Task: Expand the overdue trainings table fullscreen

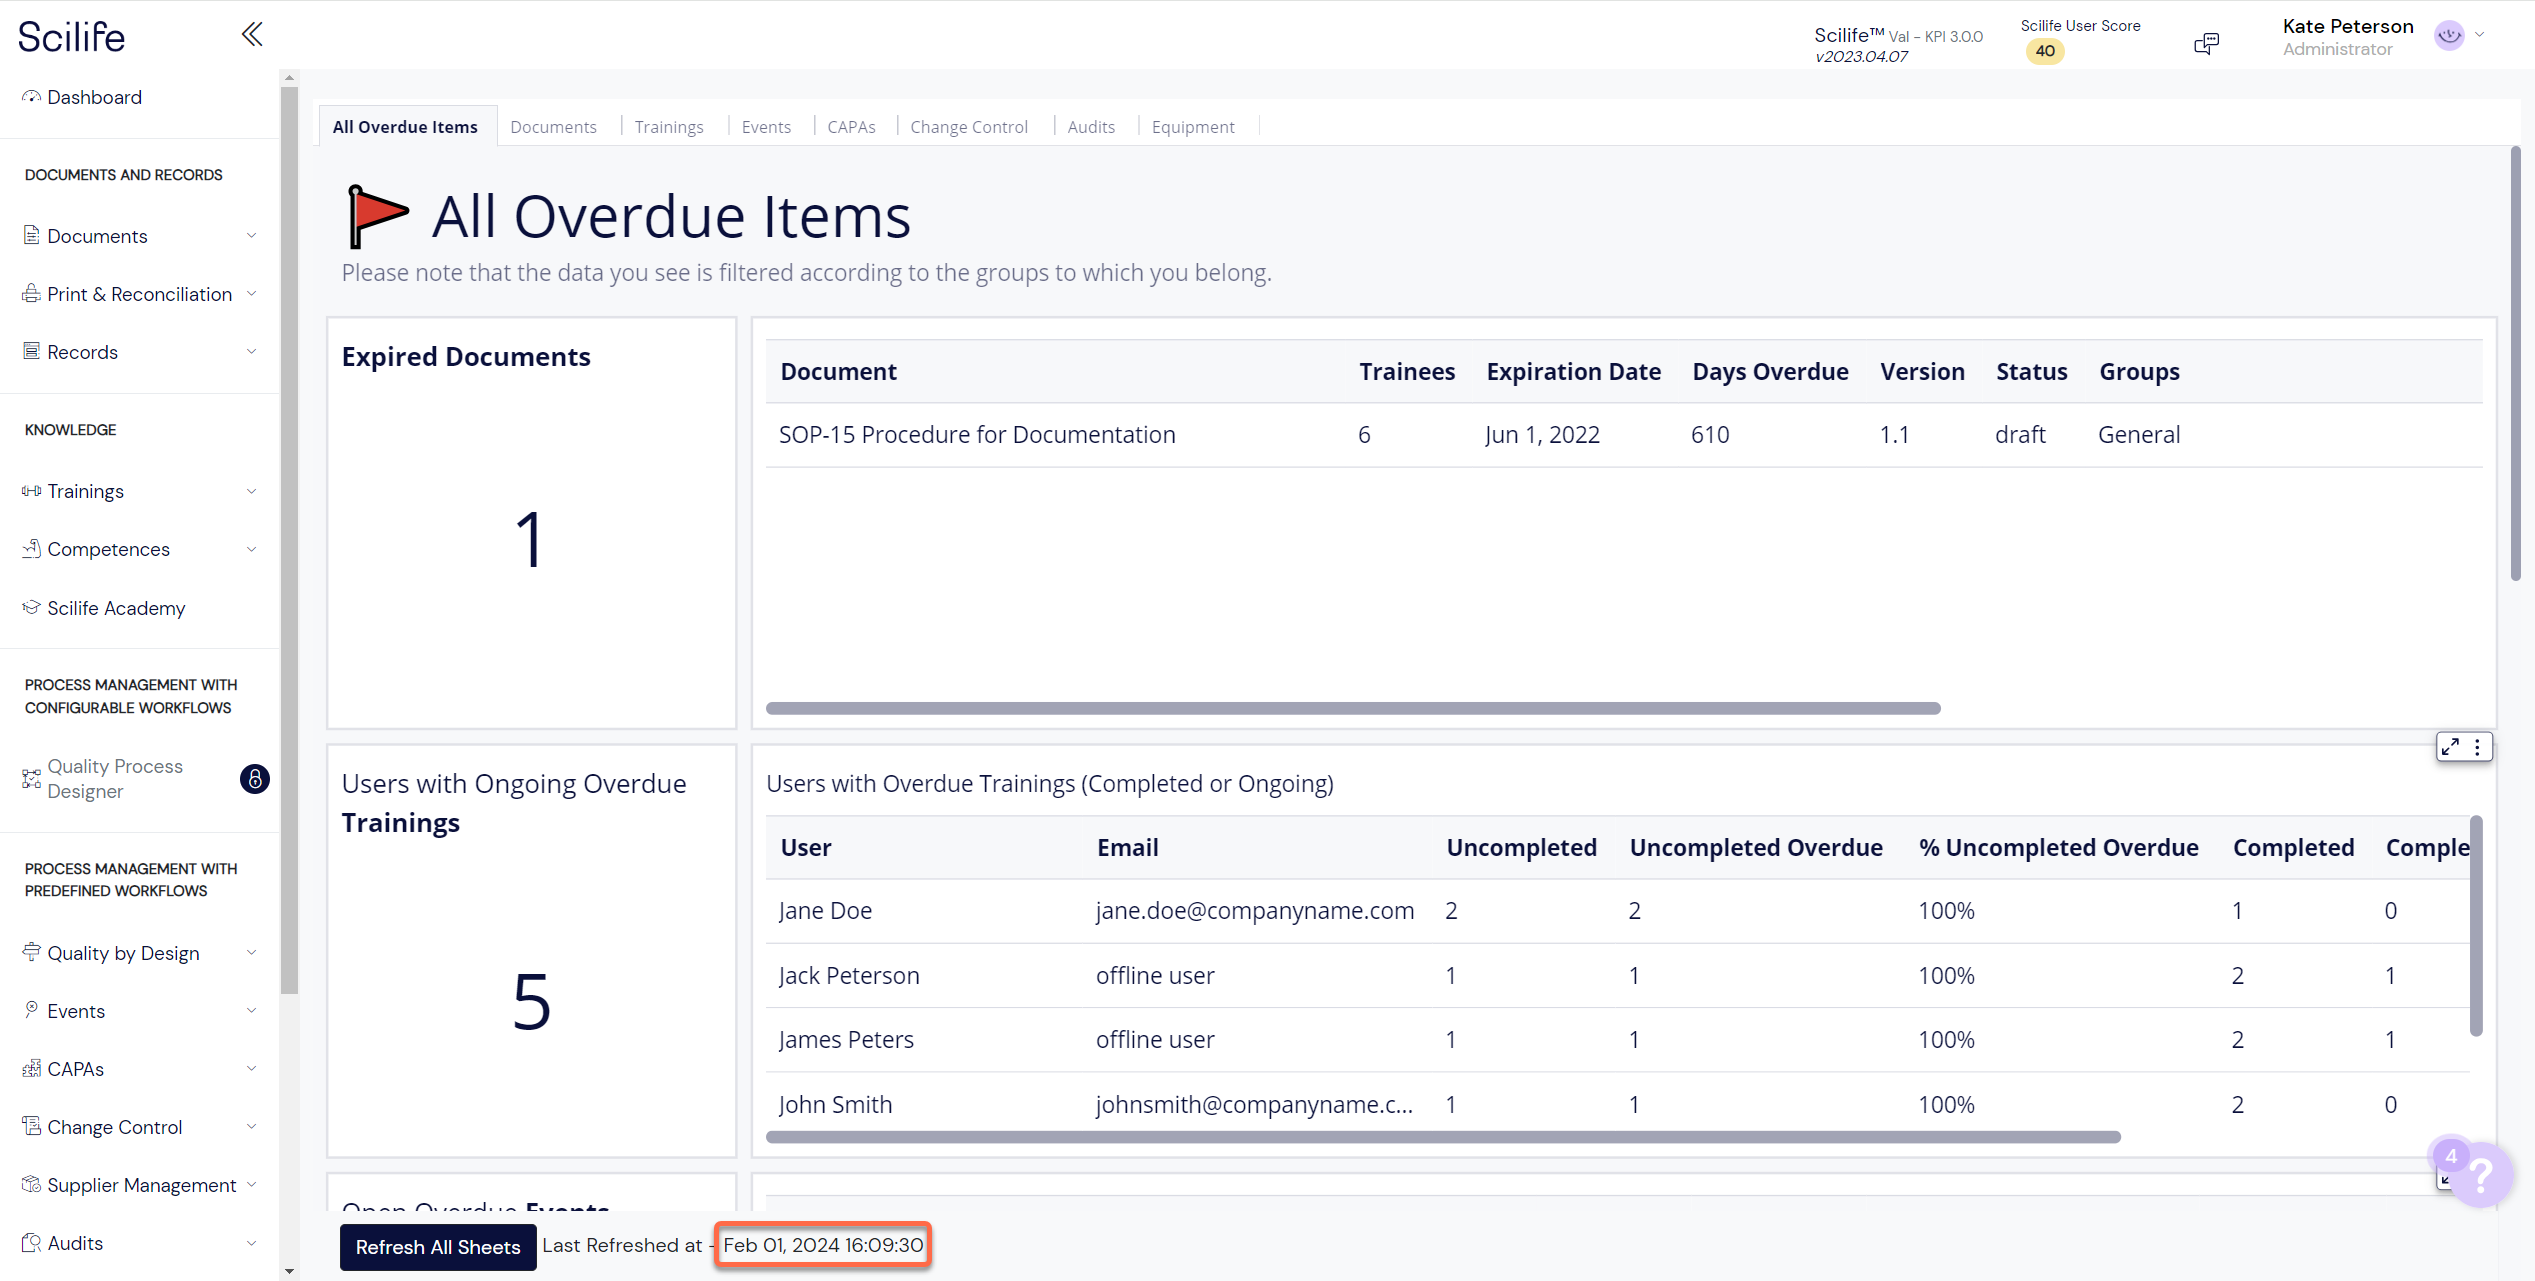Action: [2450, 747]
